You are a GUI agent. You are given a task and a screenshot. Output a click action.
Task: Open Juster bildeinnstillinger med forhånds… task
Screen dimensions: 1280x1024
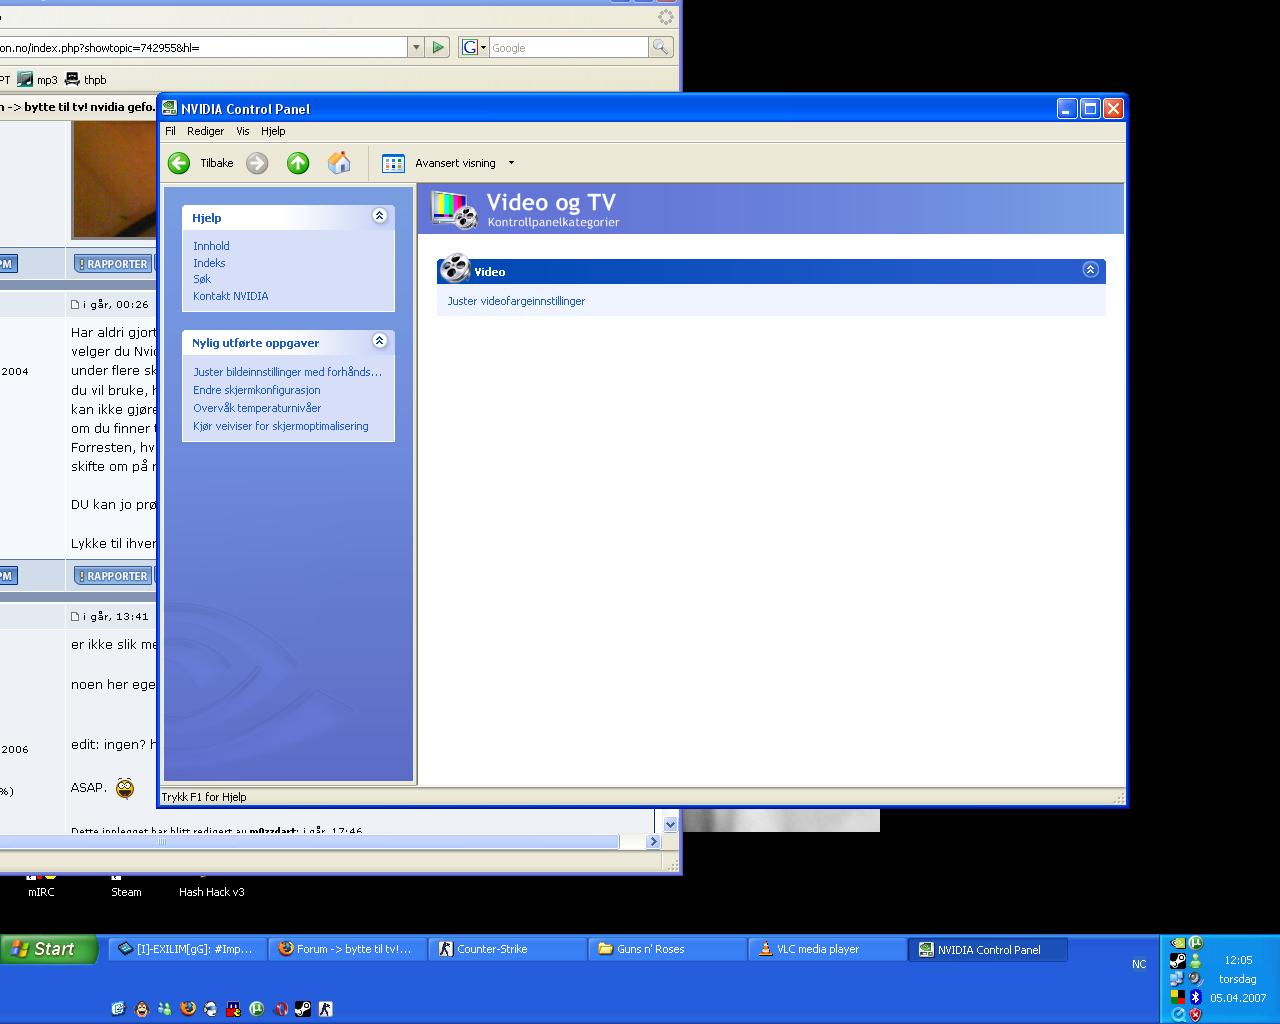pyautogui.click(x=288, y=372)
